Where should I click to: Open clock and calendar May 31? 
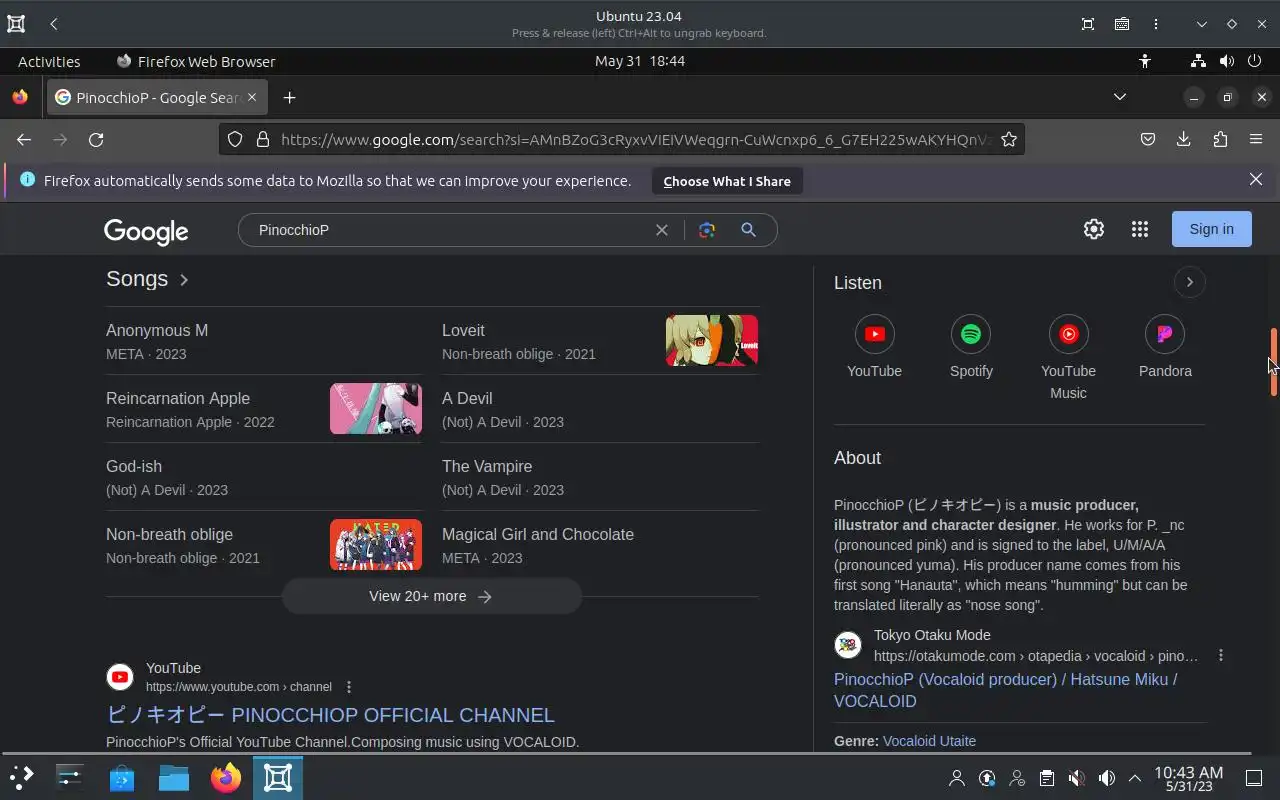[640, 61]
